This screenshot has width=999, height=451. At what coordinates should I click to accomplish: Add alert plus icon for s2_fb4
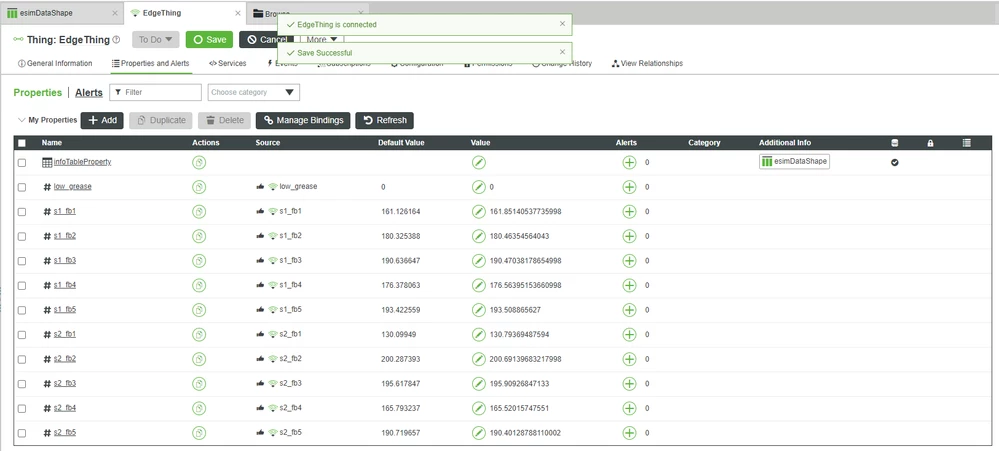(629, 408)
